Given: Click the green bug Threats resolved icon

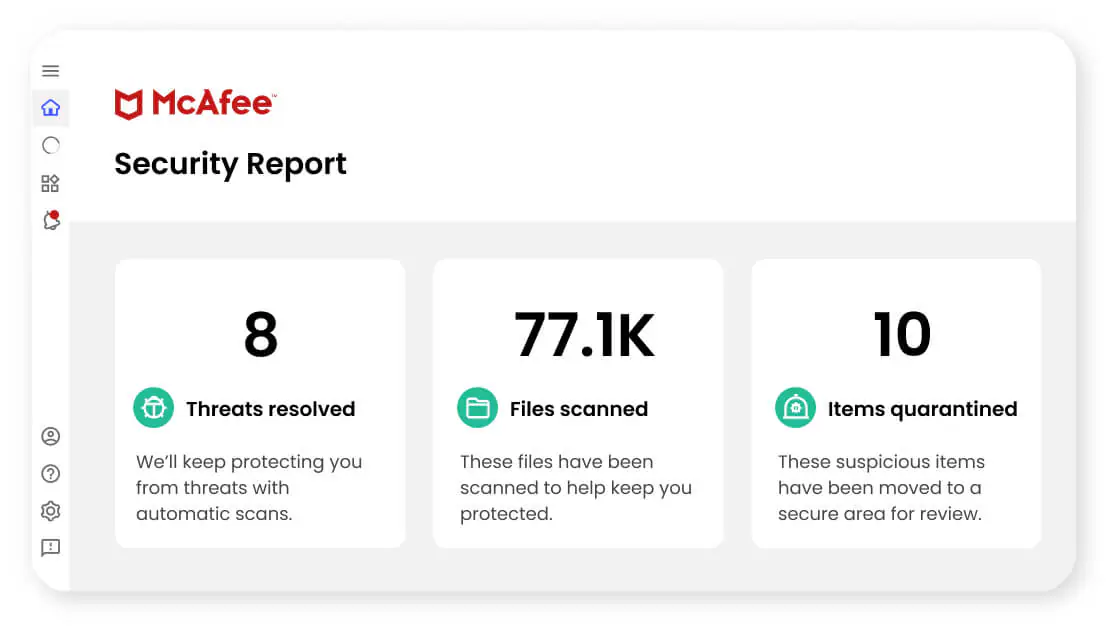Looking at the screenshot, I should click(154, 408).
